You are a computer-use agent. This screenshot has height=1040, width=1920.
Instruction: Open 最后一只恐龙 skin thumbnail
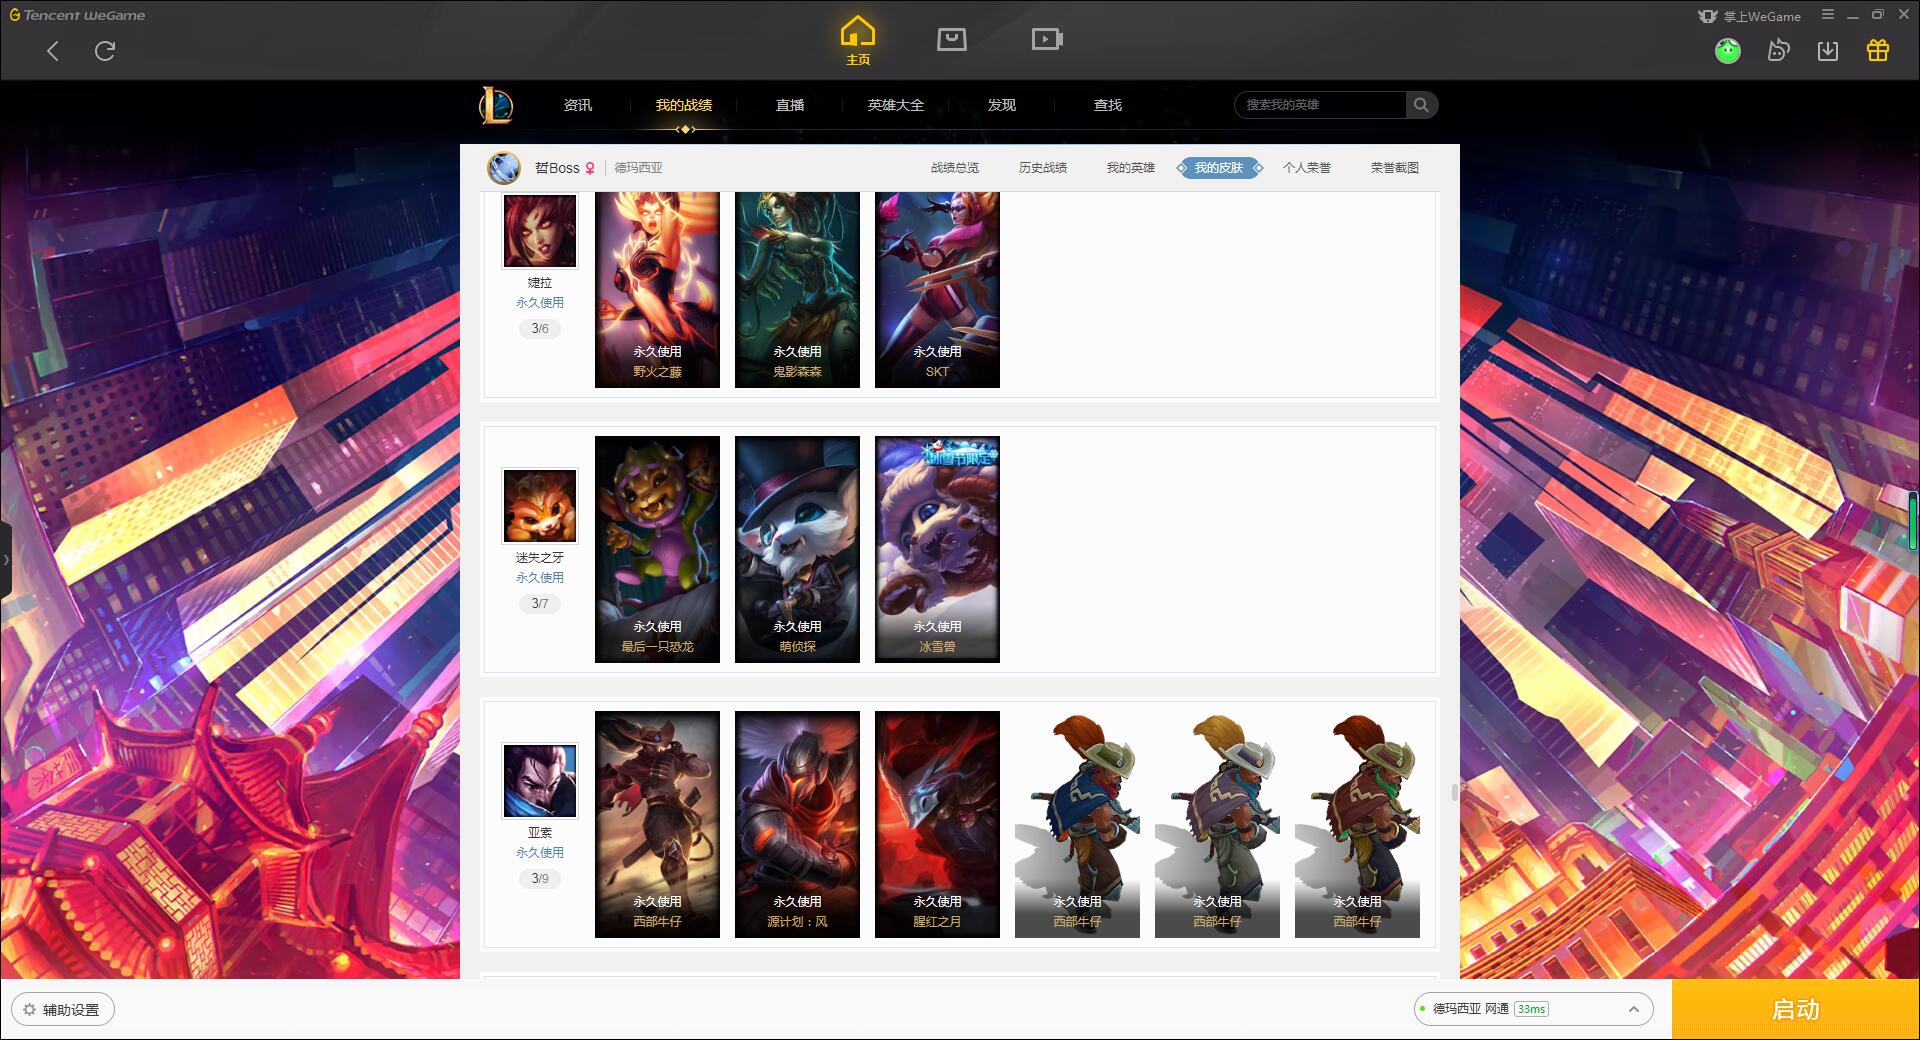pos(657,549)
